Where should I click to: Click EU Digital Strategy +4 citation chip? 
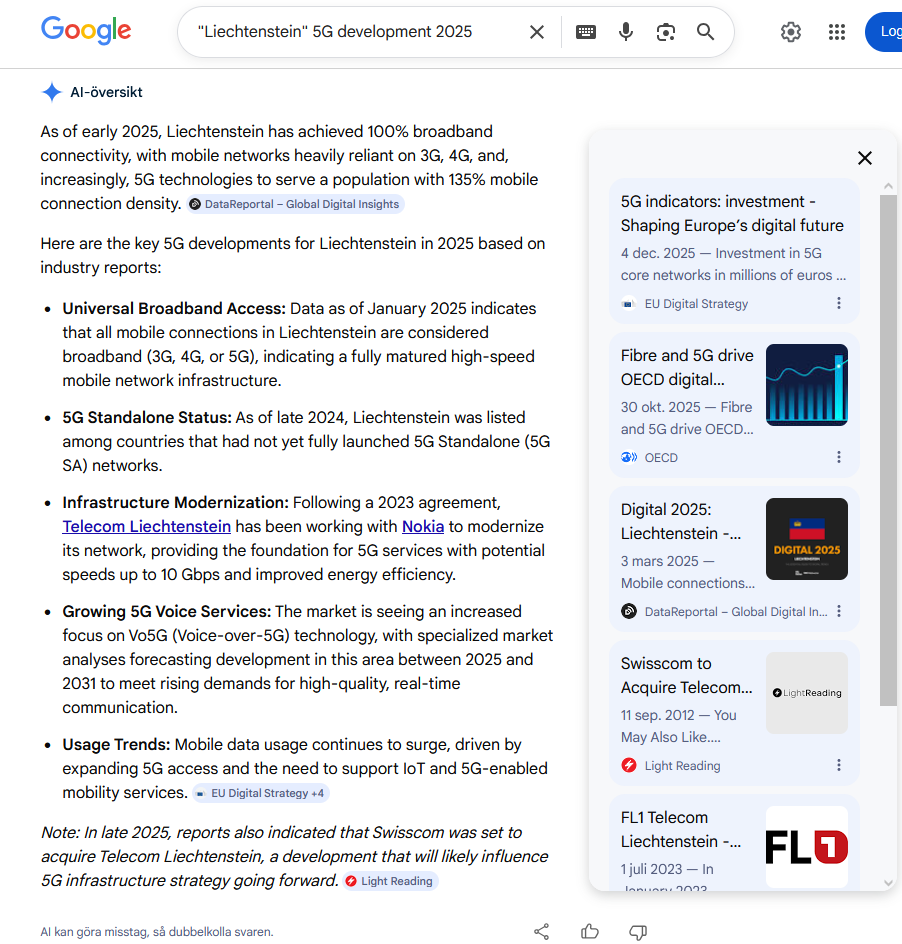[x=261, y=793]
